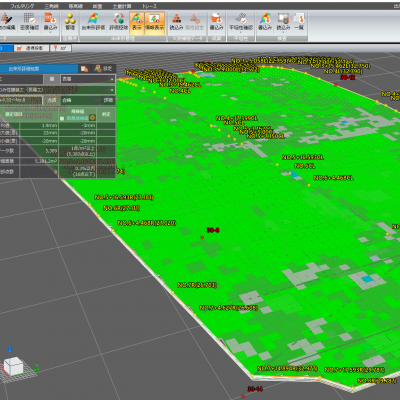400x400 pixels.
Task: Click the 30° view angle button
Action: [60, 48]
